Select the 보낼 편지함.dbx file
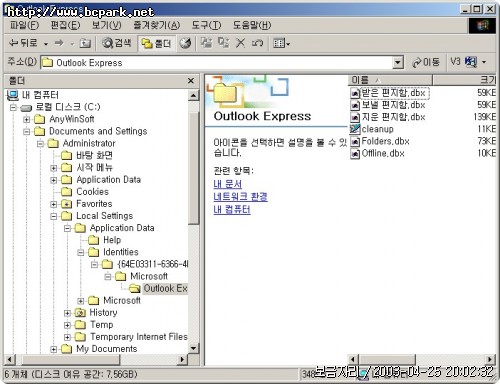Viewport: 500px width, 384px height. click(393, 105)
